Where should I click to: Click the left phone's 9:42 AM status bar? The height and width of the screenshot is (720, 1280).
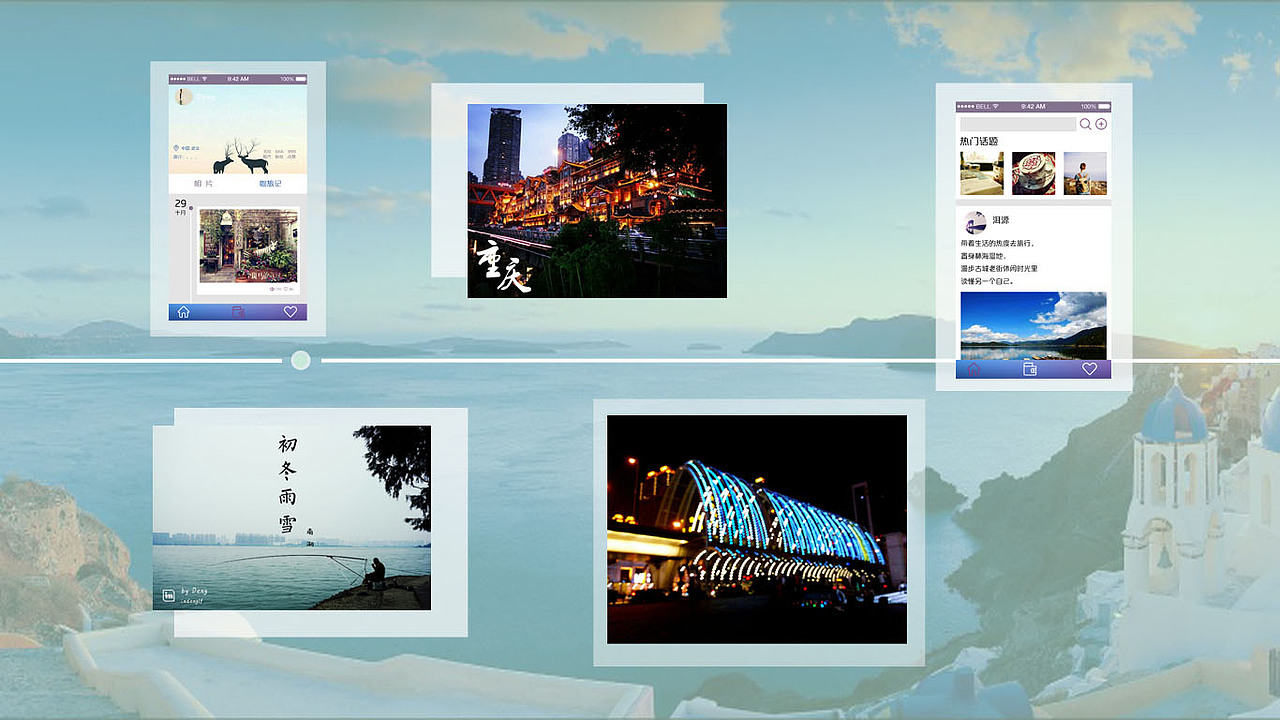238,79
